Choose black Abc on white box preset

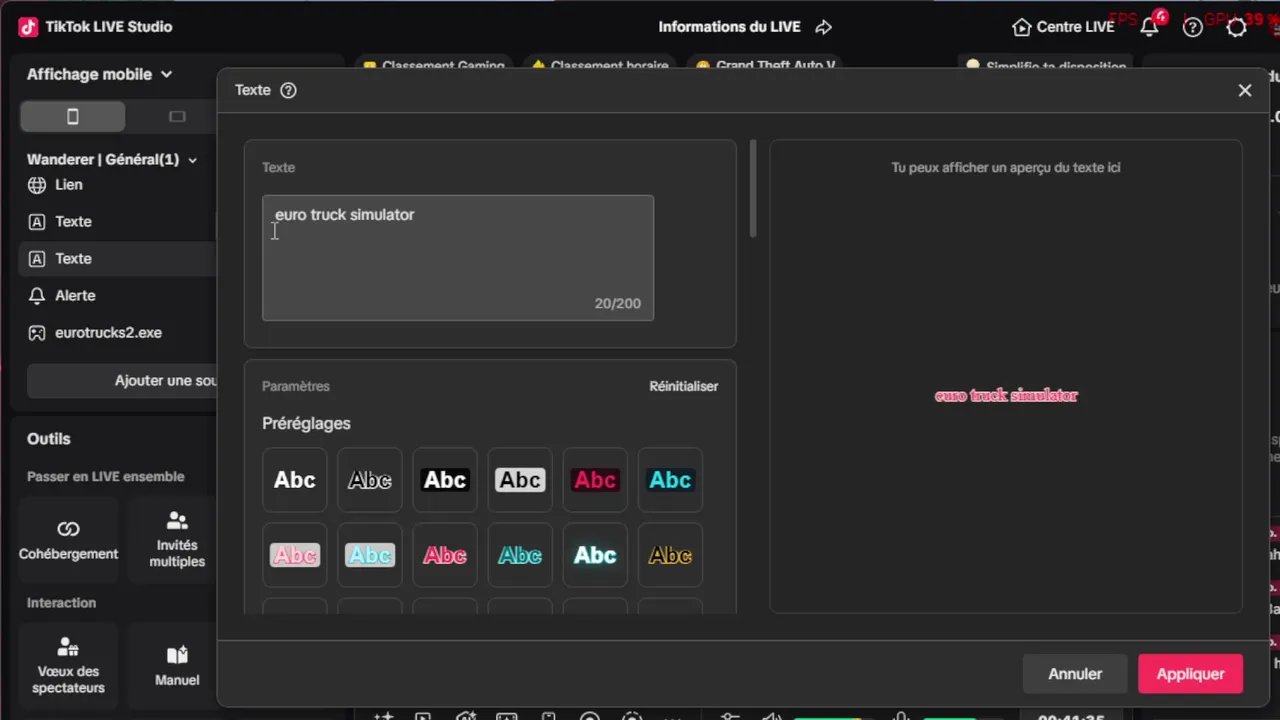tap(520, 480)
